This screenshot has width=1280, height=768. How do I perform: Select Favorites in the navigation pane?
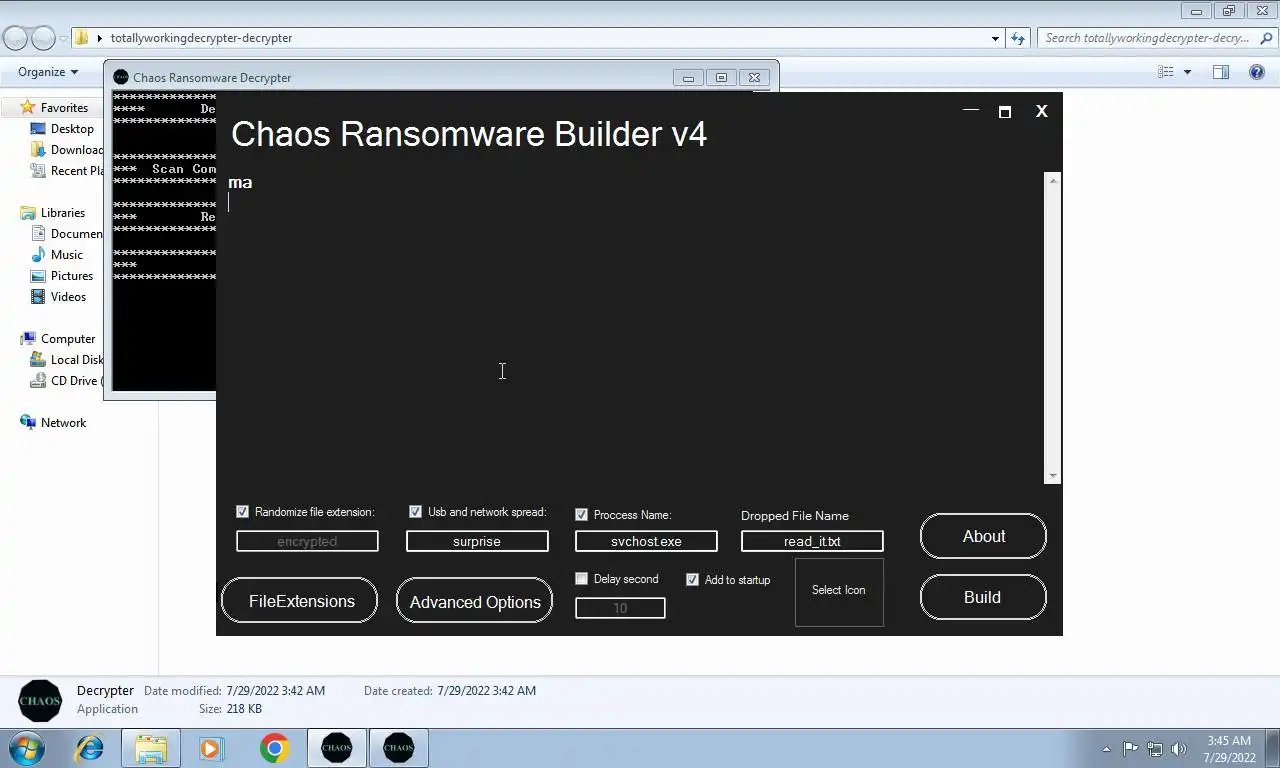point(64,108)
